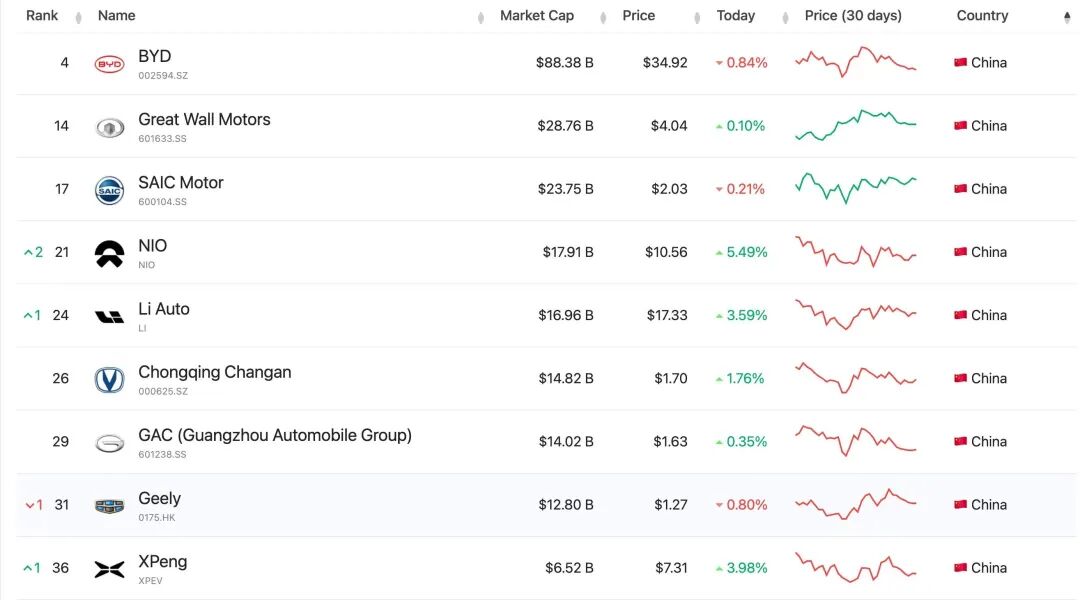Sort table by Market Cap column
Screen dimensions: 1080x600
[537, 15]
